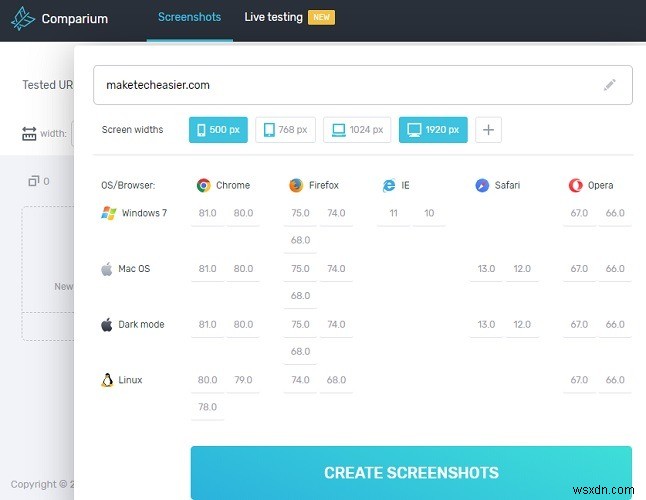This screenshot has height=500, width=646.
Task: Select Firefox 74.0 on Windows 7
Action: click(x=336, y=213)
